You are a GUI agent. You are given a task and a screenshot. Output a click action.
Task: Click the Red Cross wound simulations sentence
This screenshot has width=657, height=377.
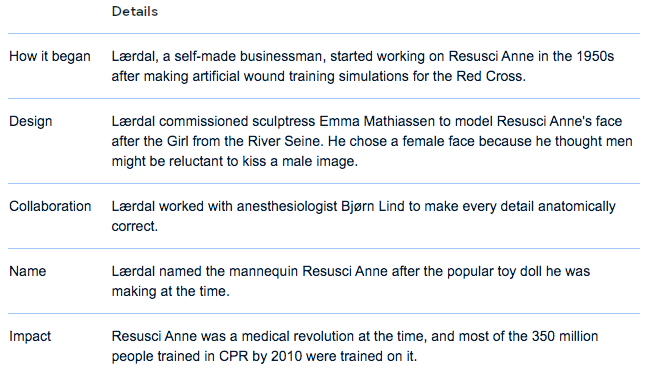tap(318, 76)
